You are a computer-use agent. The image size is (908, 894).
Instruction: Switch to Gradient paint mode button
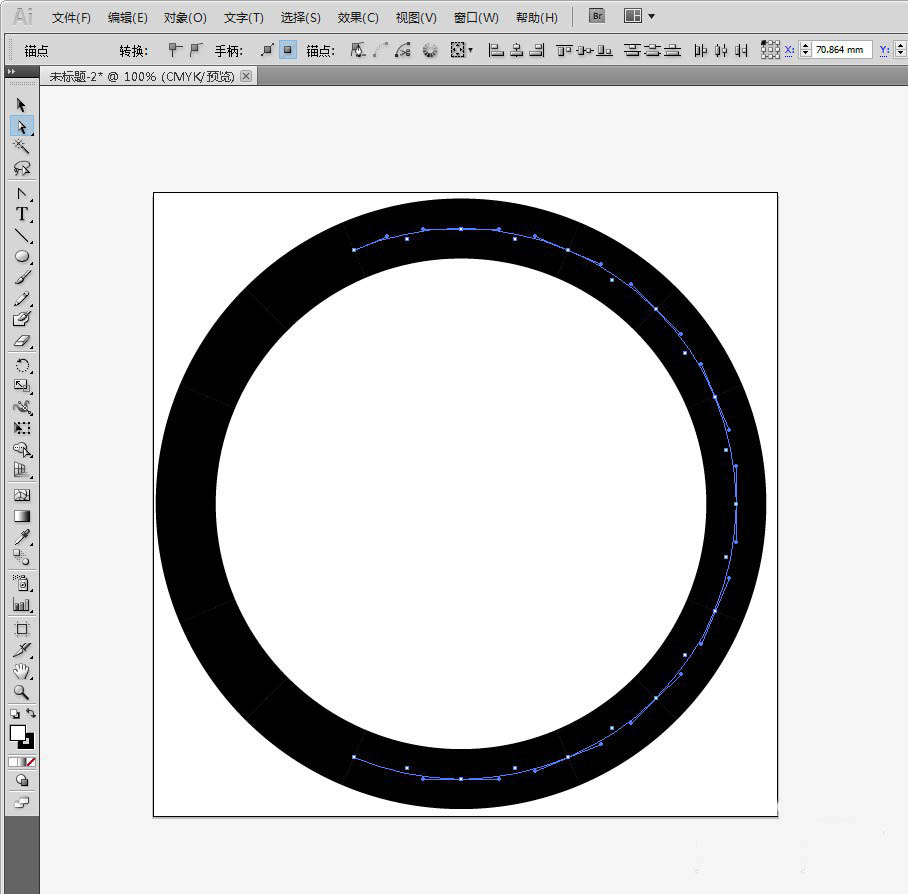pyautogui.click(x=22, y=762)
